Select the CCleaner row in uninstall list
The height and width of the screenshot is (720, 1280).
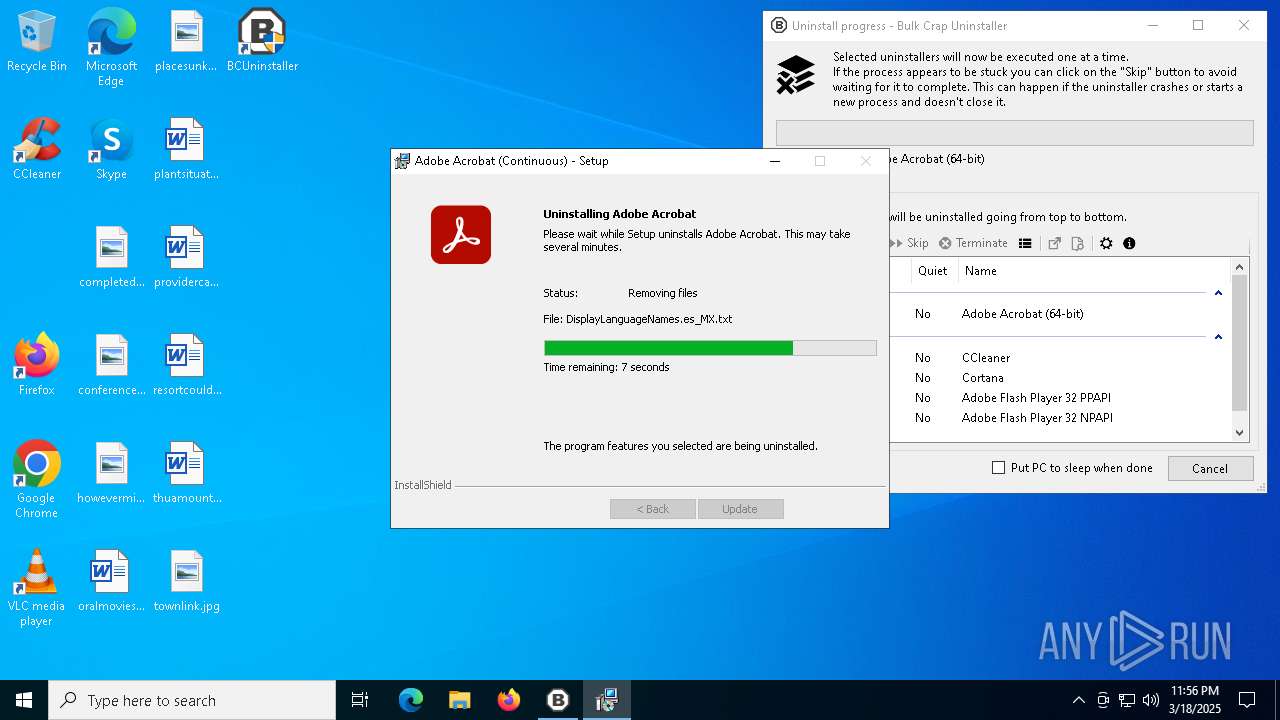(x=1060, y=358)
